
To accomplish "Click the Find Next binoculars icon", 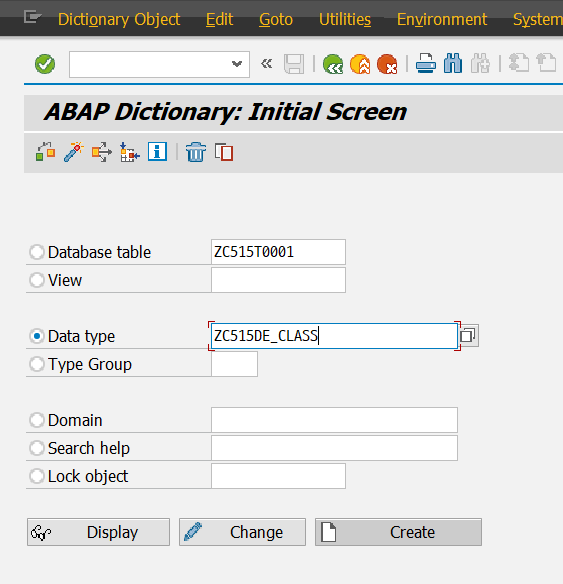I will point(480,63).
